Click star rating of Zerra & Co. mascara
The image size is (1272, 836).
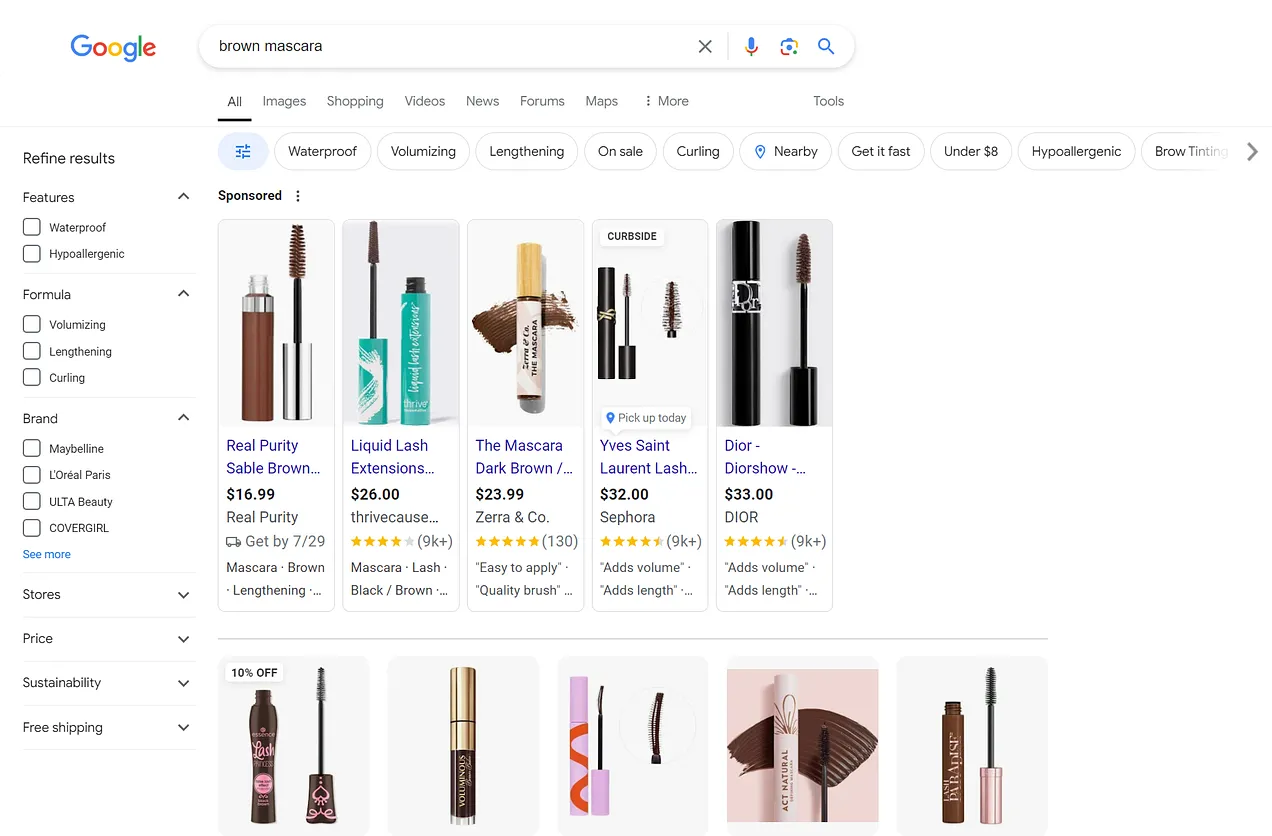[x=507, y=541]
